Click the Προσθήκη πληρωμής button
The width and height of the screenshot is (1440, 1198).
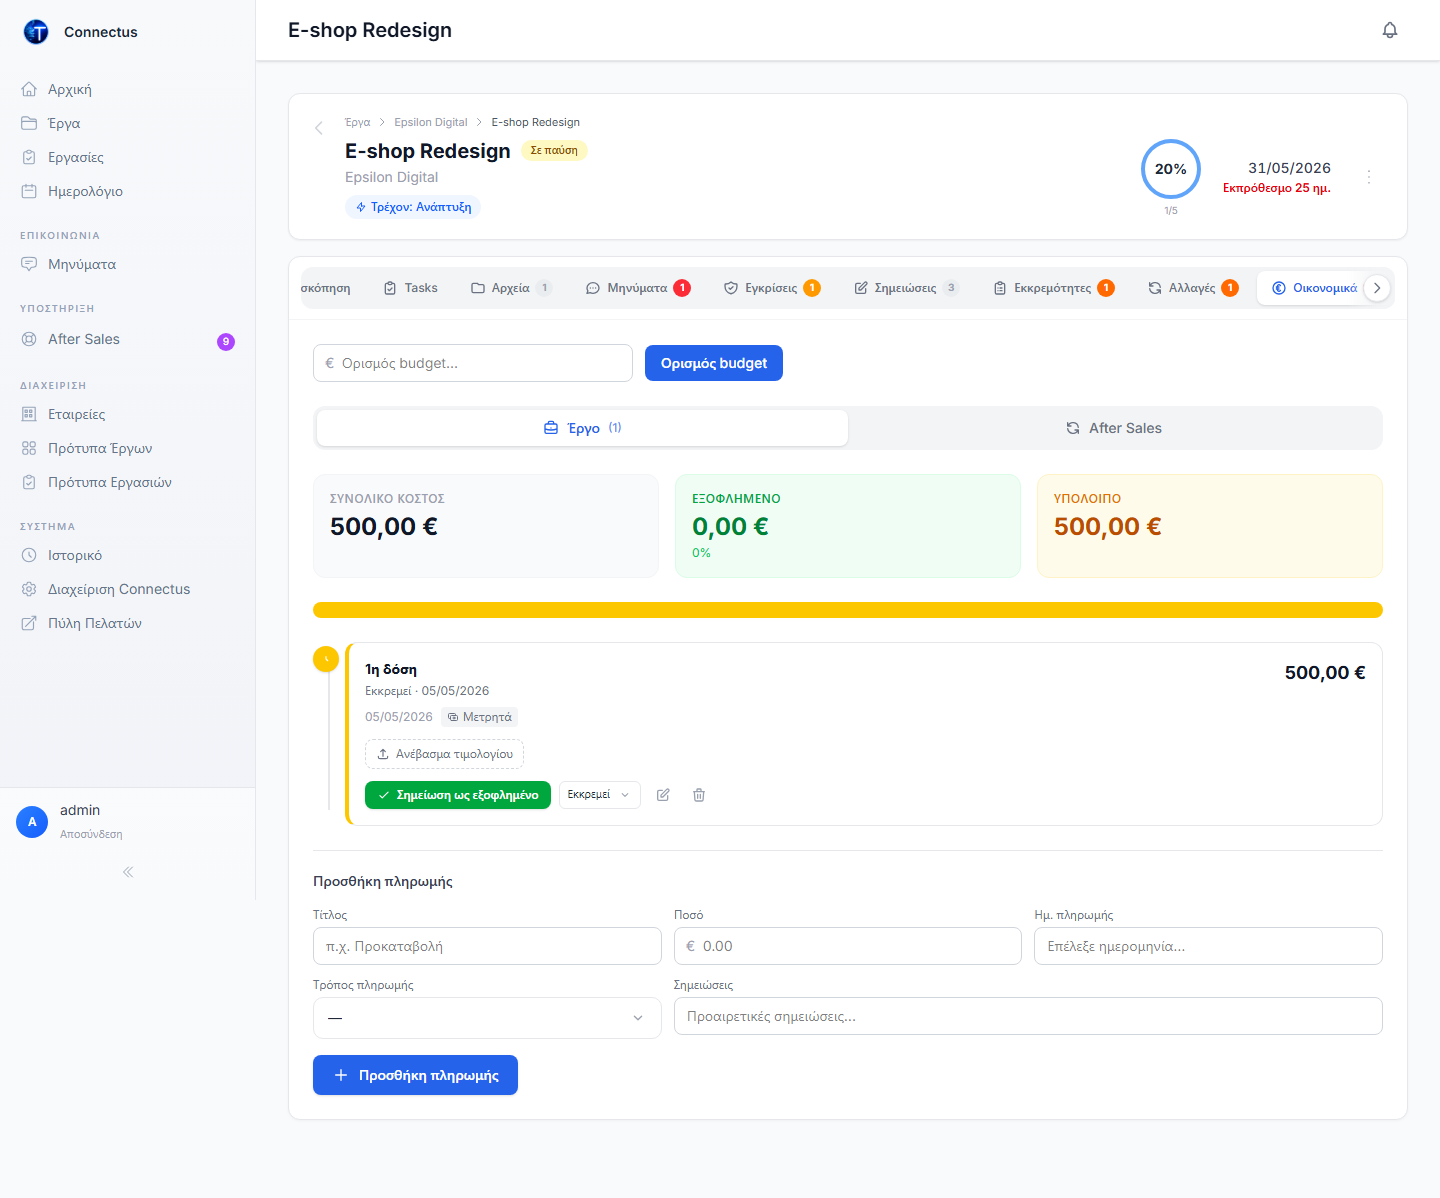click(415, 1075)
